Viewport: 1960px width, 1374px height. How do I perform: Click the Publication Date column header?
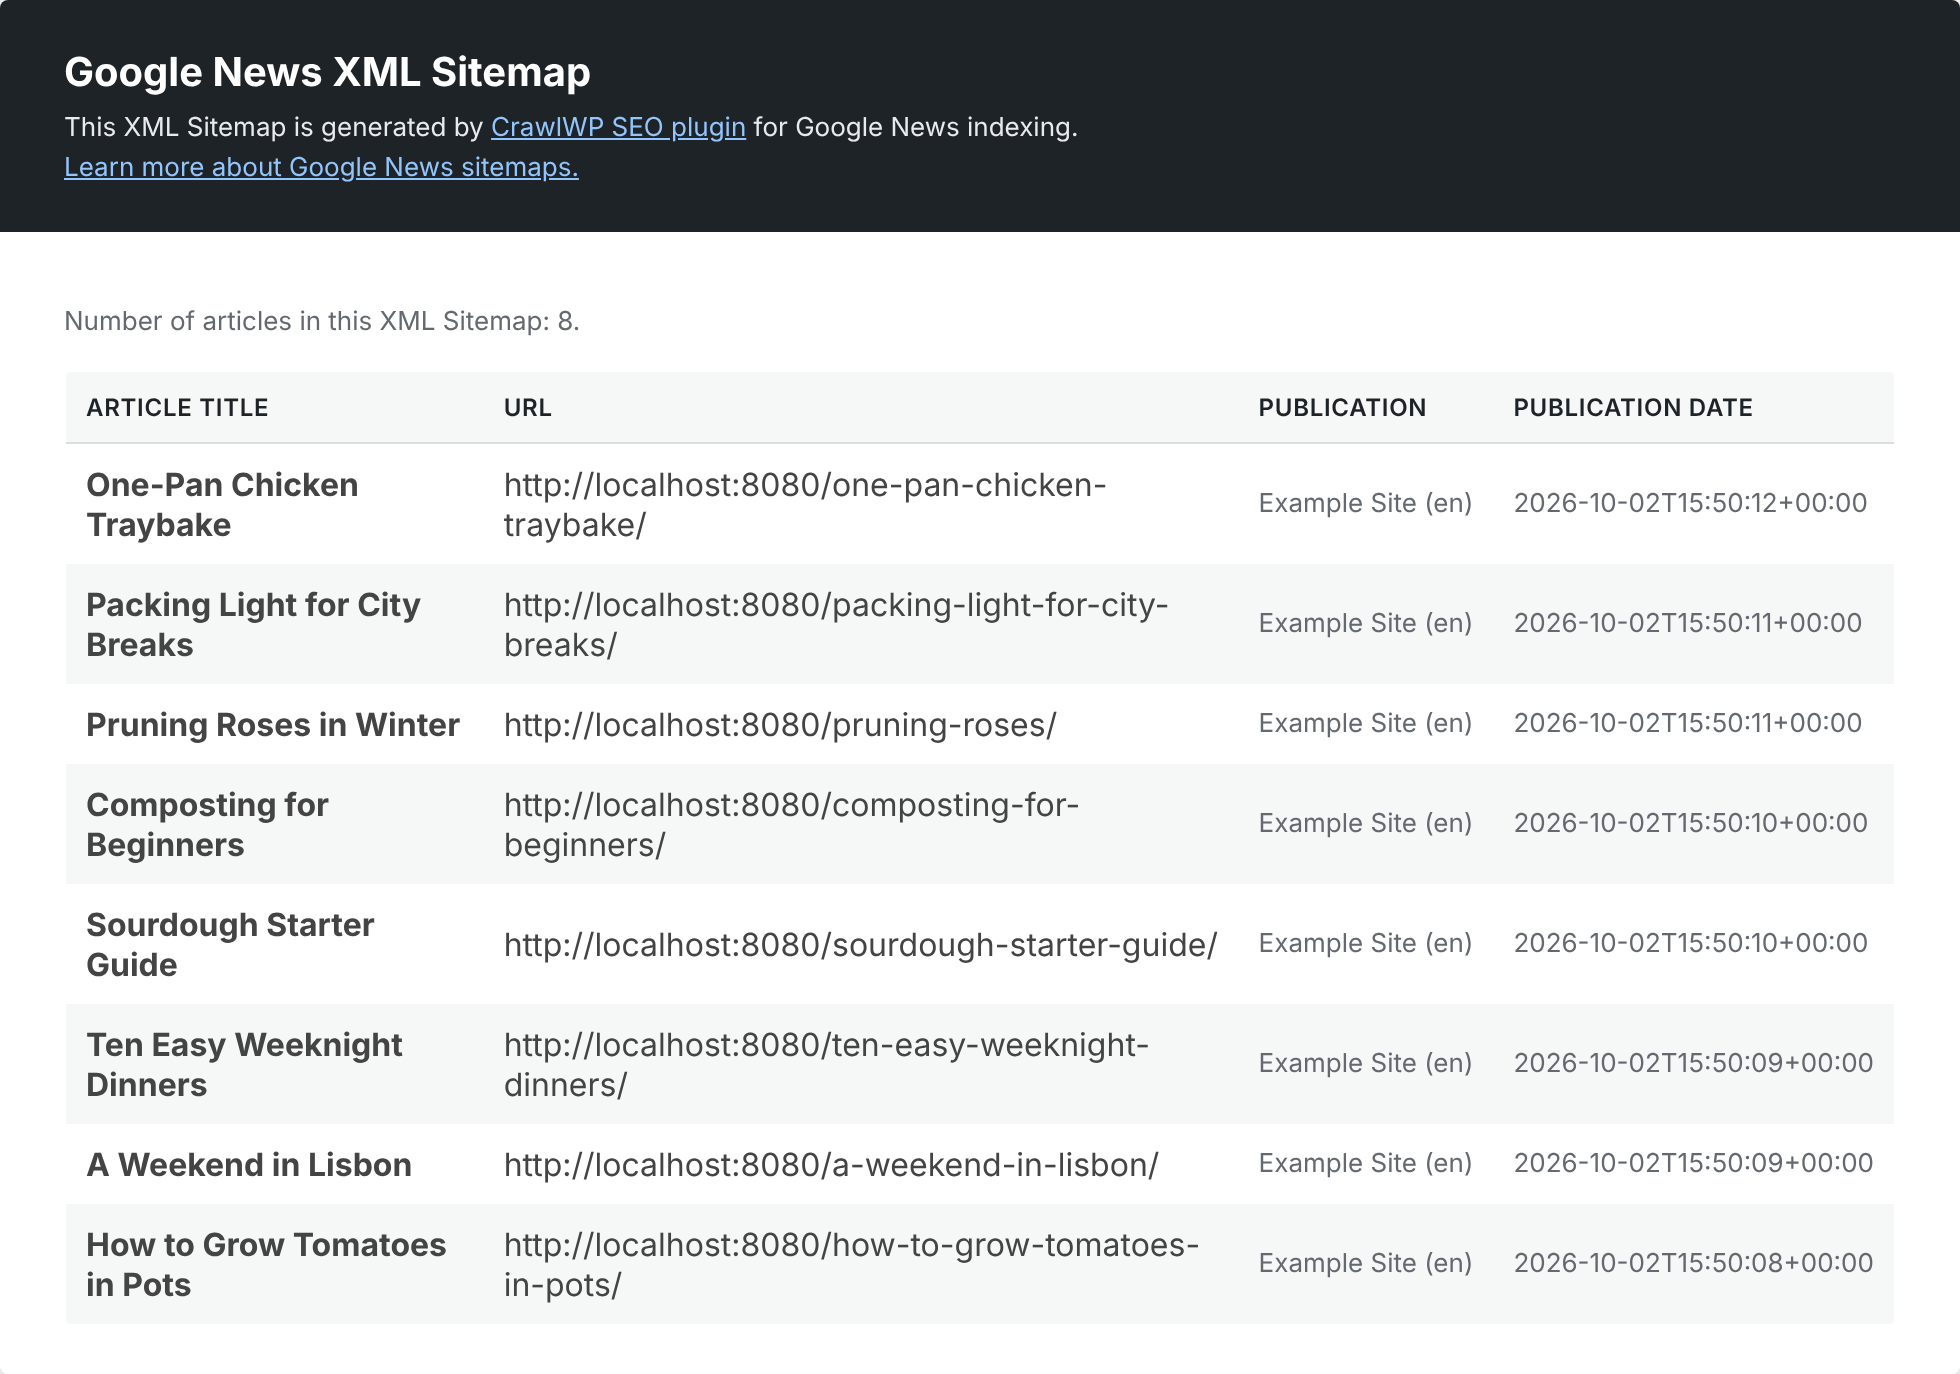click(1633, 408)
